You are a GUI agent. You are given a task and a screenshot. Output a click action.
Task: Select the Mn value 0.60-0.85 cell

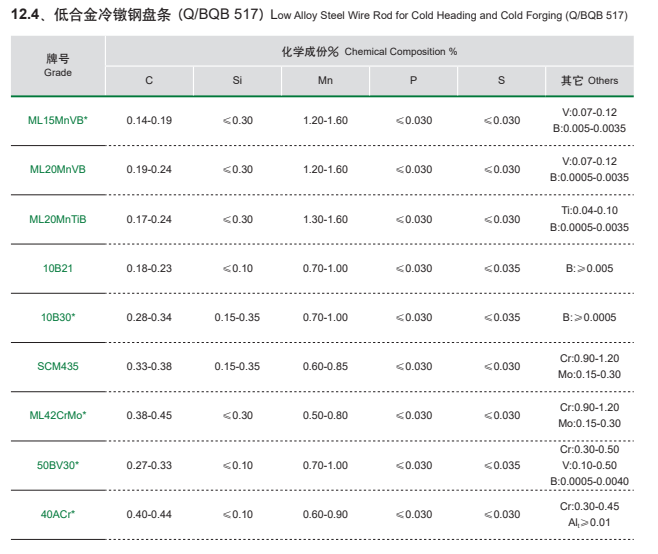coord(325,366)
